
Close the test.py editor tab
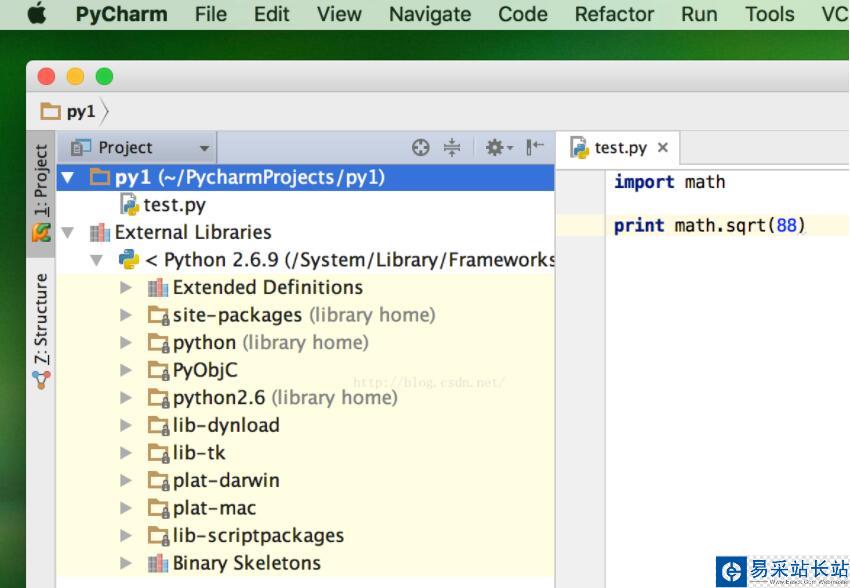(662, 148)
